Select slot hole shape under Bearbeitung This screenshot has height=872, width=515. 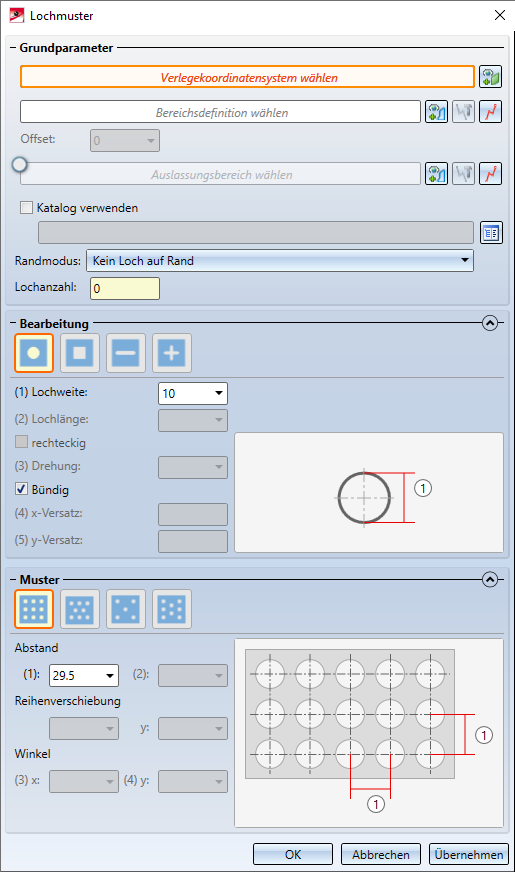point(126,353)
